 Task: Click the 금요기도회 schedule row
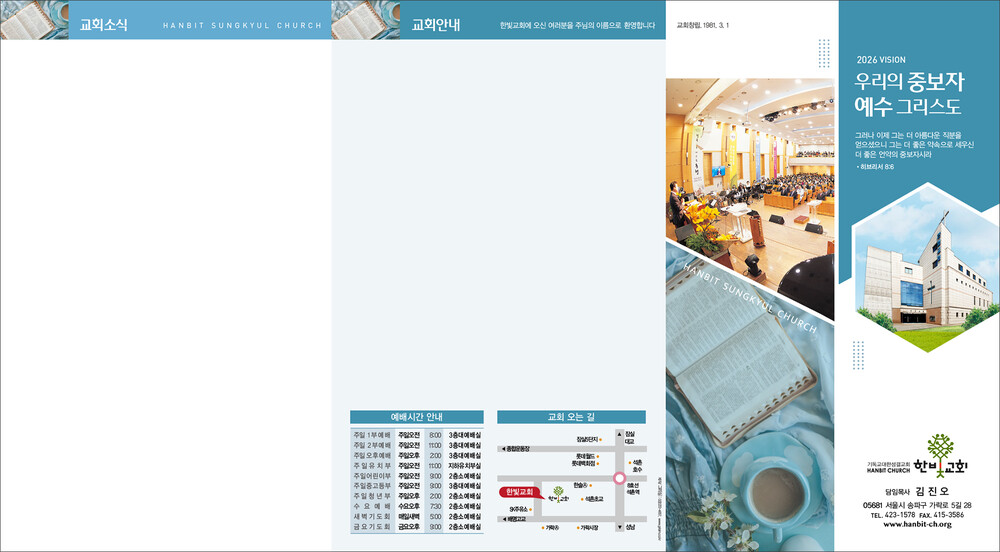[x=416, y=526]
